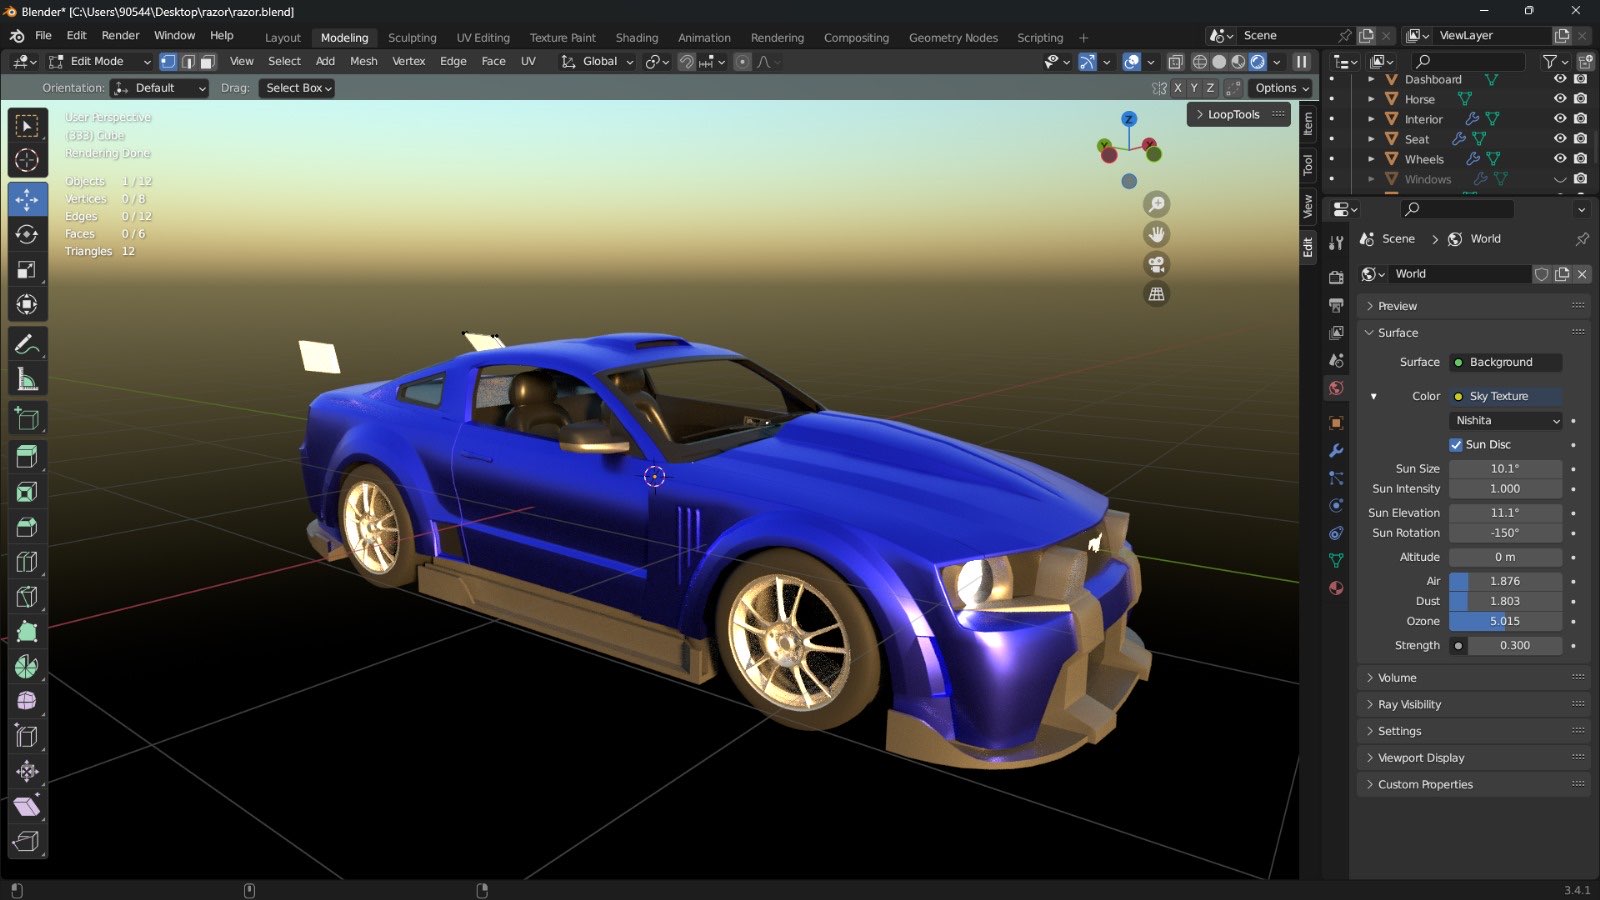Image resolution: width=1600 pixels, height=900 pixels.
Task: Switch perspective/orthographic using the grid gizmo
Action: [1157, 294]
